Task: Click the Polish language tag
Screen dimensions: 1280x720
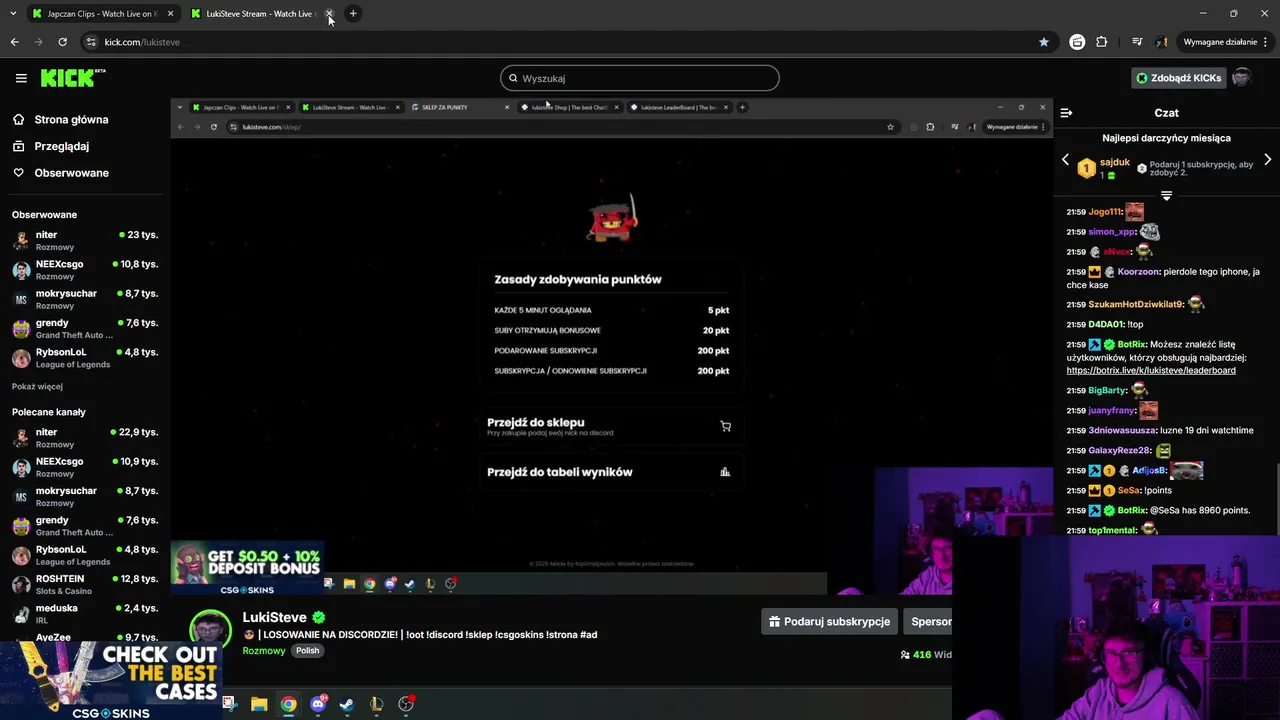Action: coord(308,651)
